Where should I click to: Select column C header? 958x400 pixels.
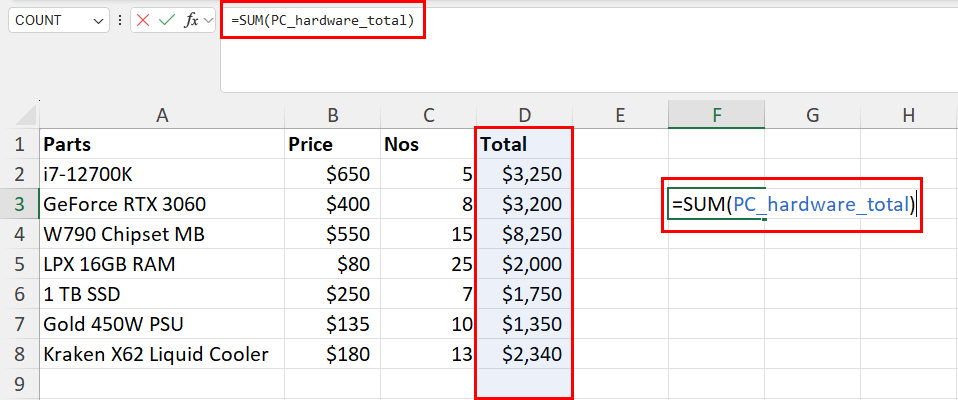click(x=428, y=115)
